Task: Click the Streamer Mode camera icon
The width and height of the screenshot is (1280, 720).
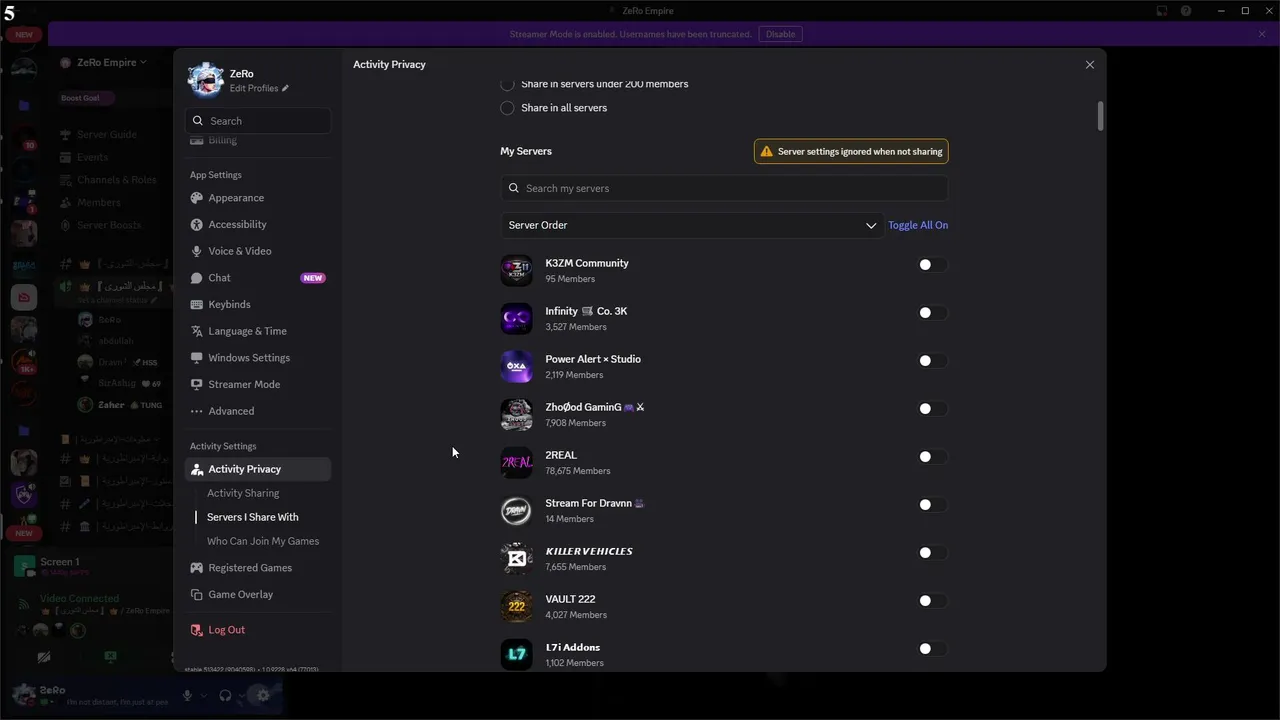Action: (197, 385)
